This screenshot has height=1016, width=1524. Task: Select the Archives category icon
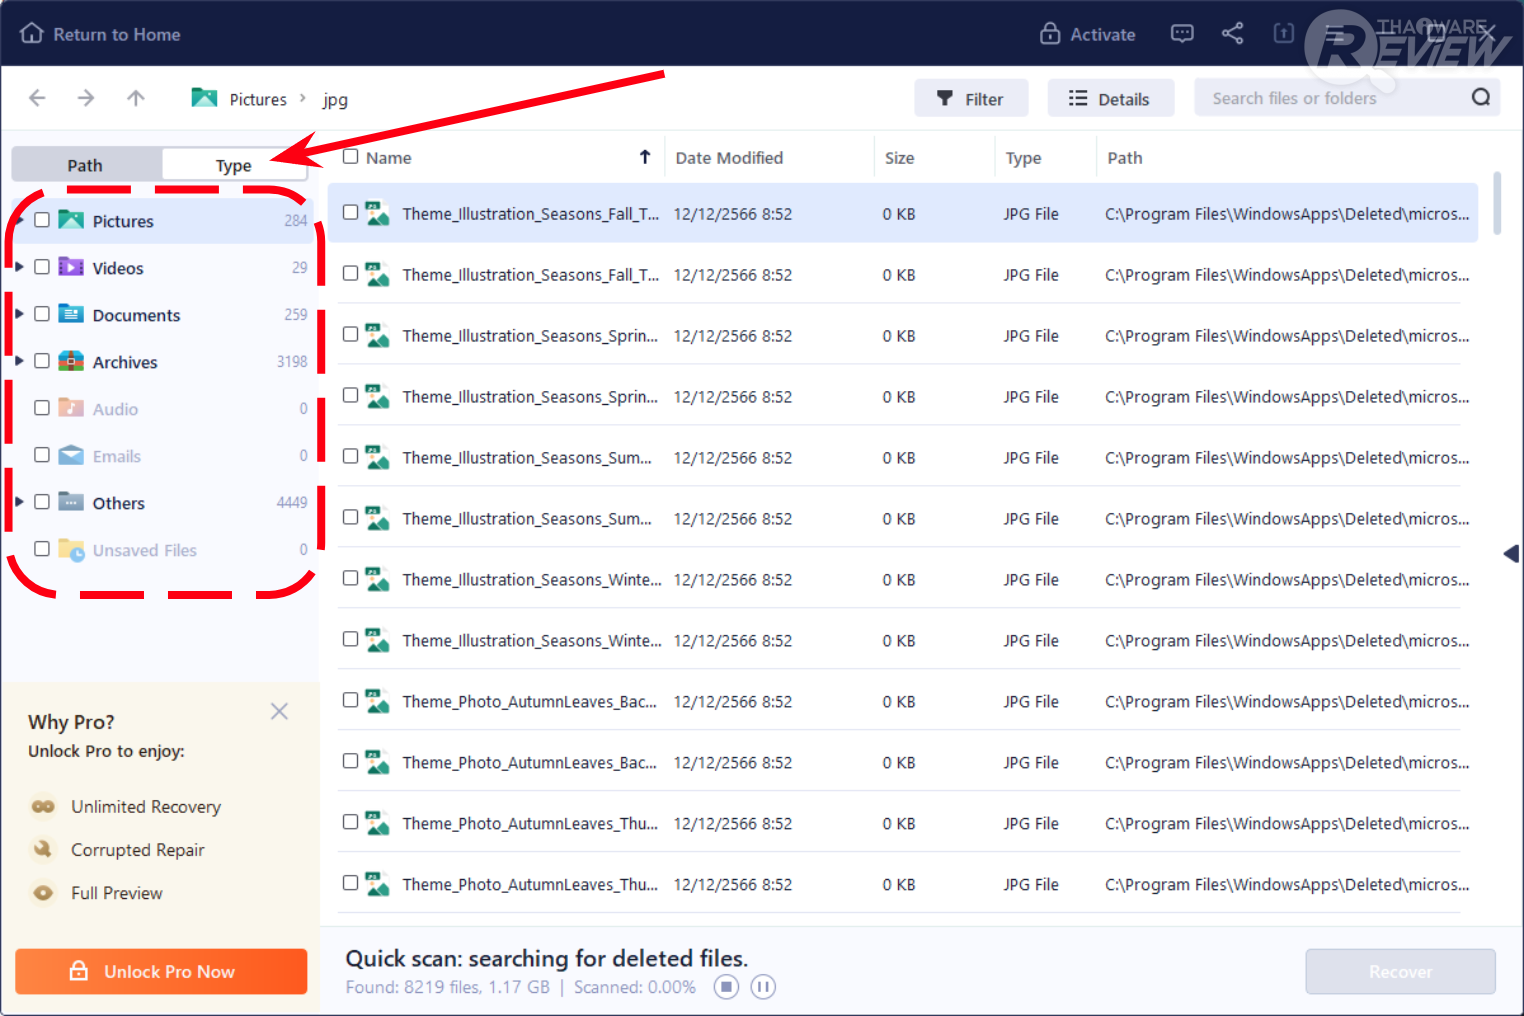(x=71, y=361)
